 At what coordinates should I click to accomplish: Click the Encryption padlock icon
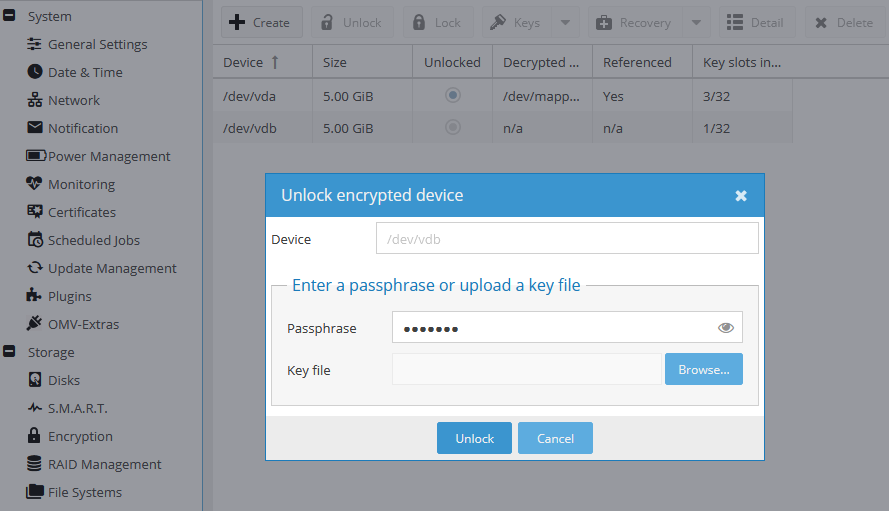click(x=35, y=436)
